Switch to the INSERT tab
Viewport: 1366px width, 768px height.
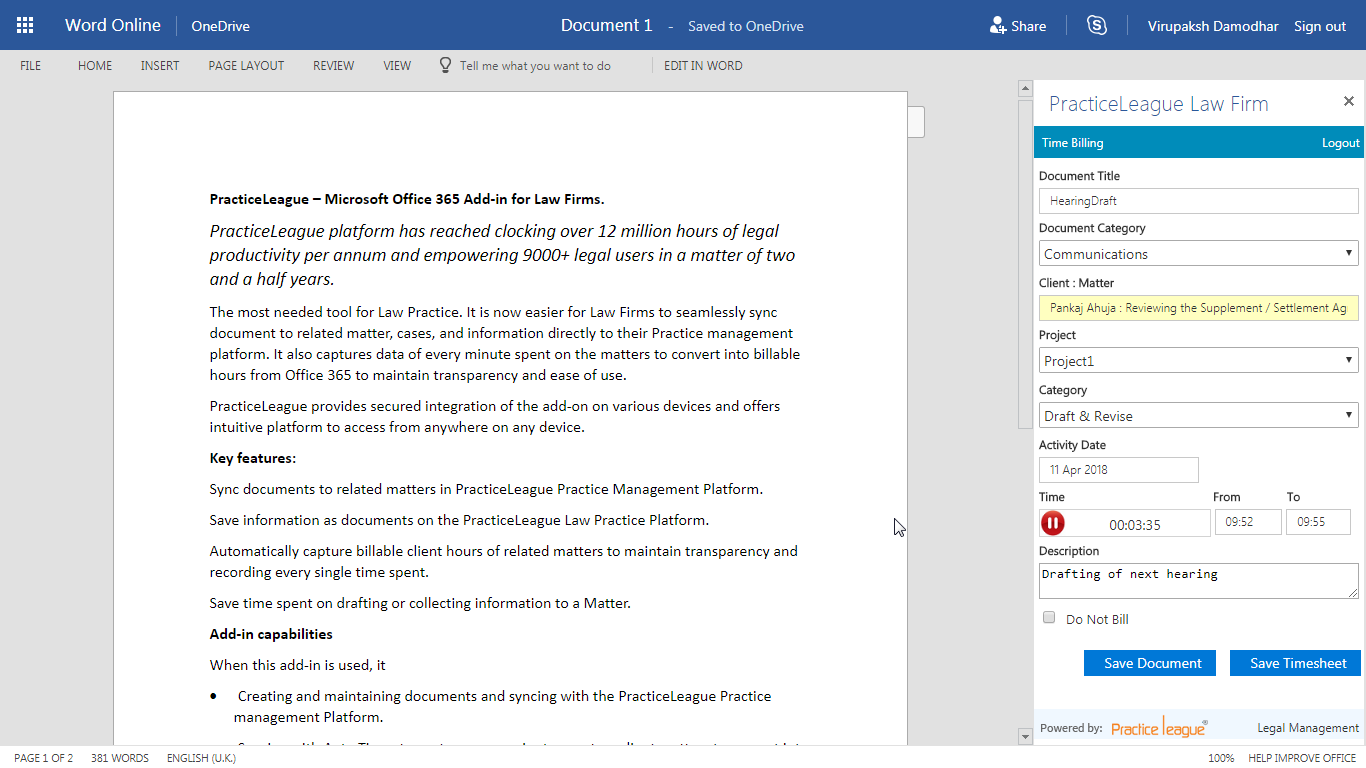[160, 66]
